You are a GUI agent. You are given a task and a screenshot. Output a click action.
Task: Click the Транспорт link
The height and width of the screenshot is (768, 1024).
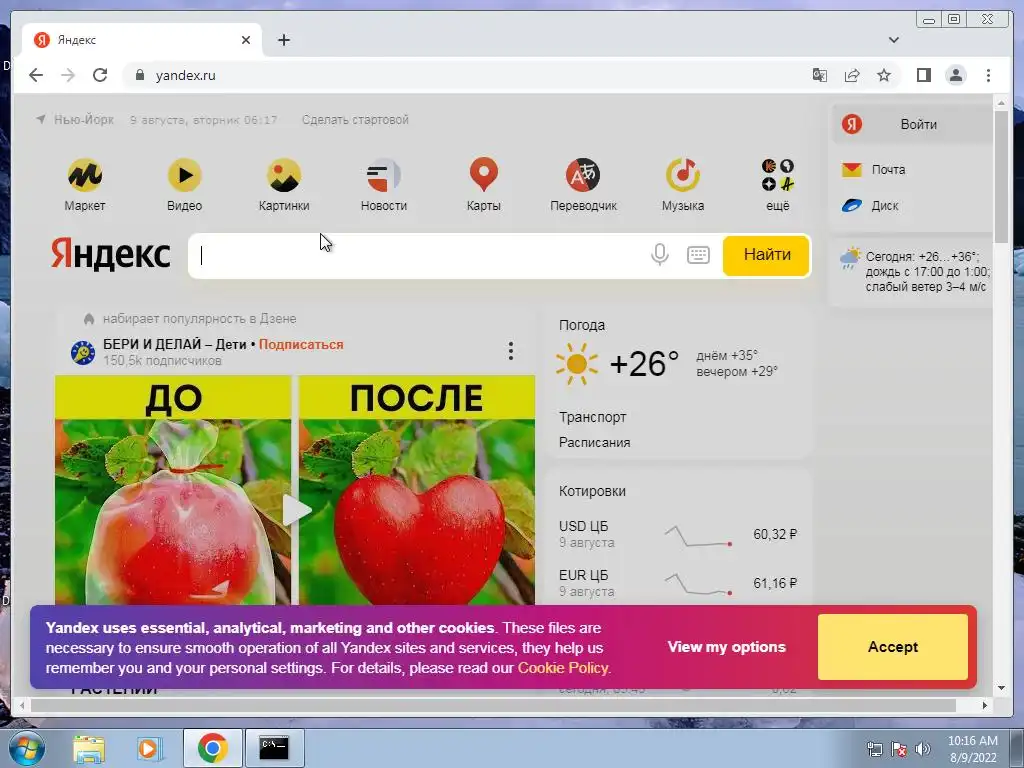[592, 417]
